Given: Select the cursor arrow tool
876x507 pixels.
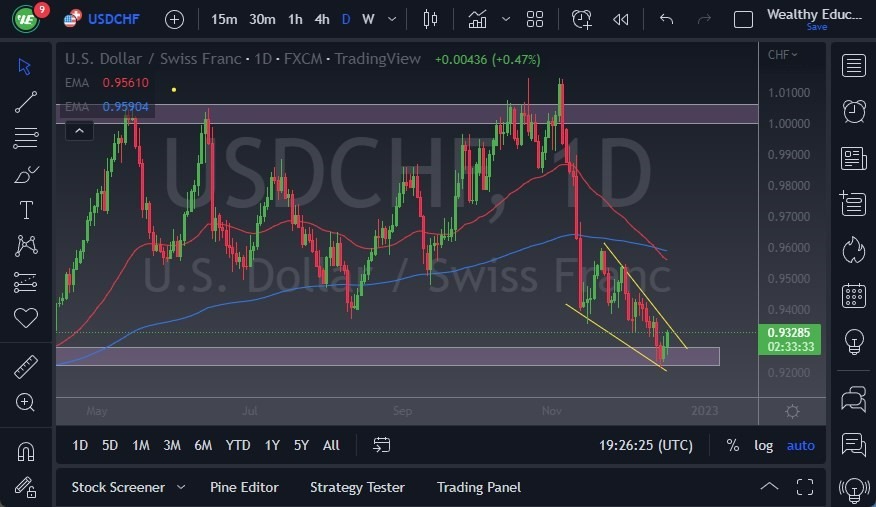Looking at the screenshot, I should [x=25, y=66].
